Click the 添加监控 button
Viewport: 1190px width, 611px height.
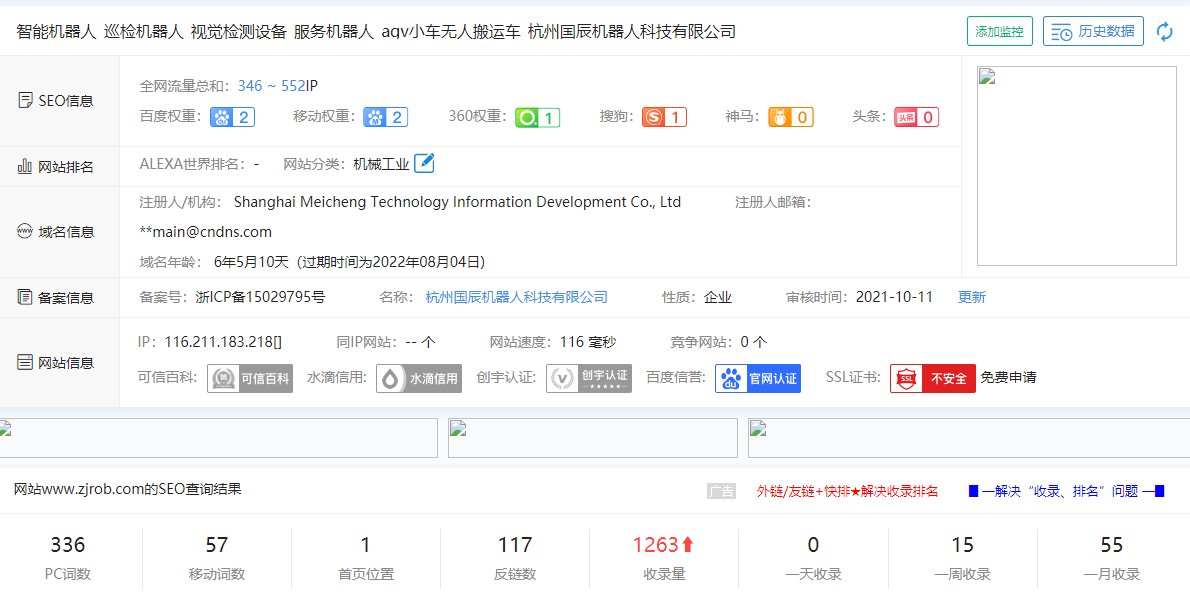coord(1000,31)
